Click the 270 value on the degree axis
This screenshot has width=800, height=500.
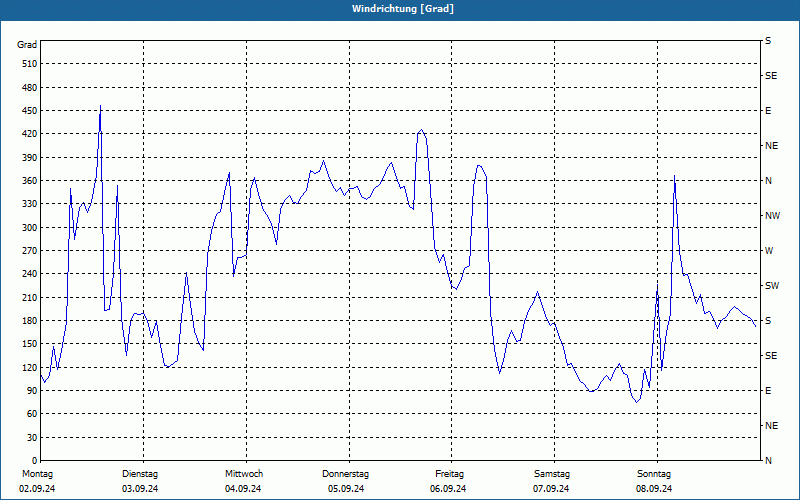point(30,251)
